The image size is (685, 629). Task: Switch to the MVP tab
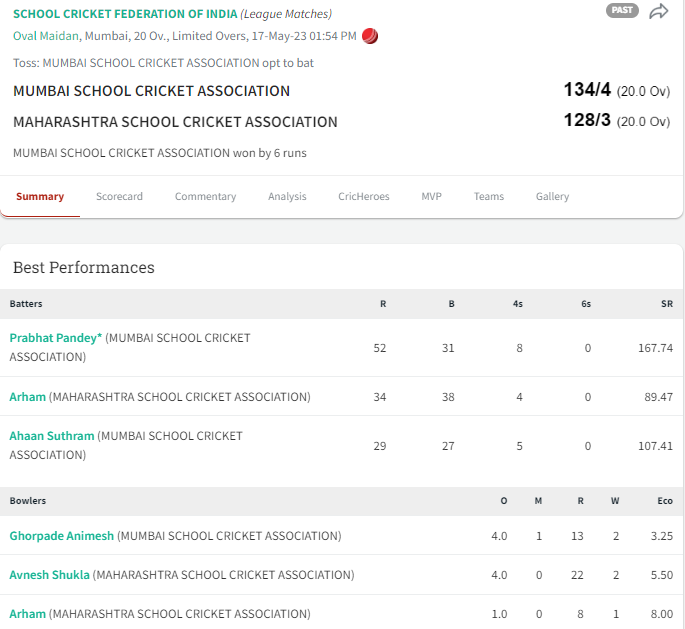point(431,197)
